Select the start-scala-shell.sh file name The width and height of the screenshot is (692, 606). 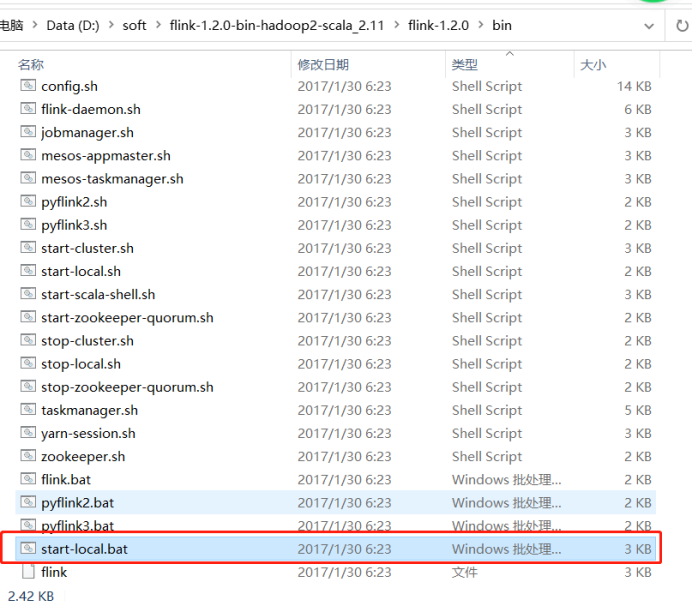tap(98, 294)
